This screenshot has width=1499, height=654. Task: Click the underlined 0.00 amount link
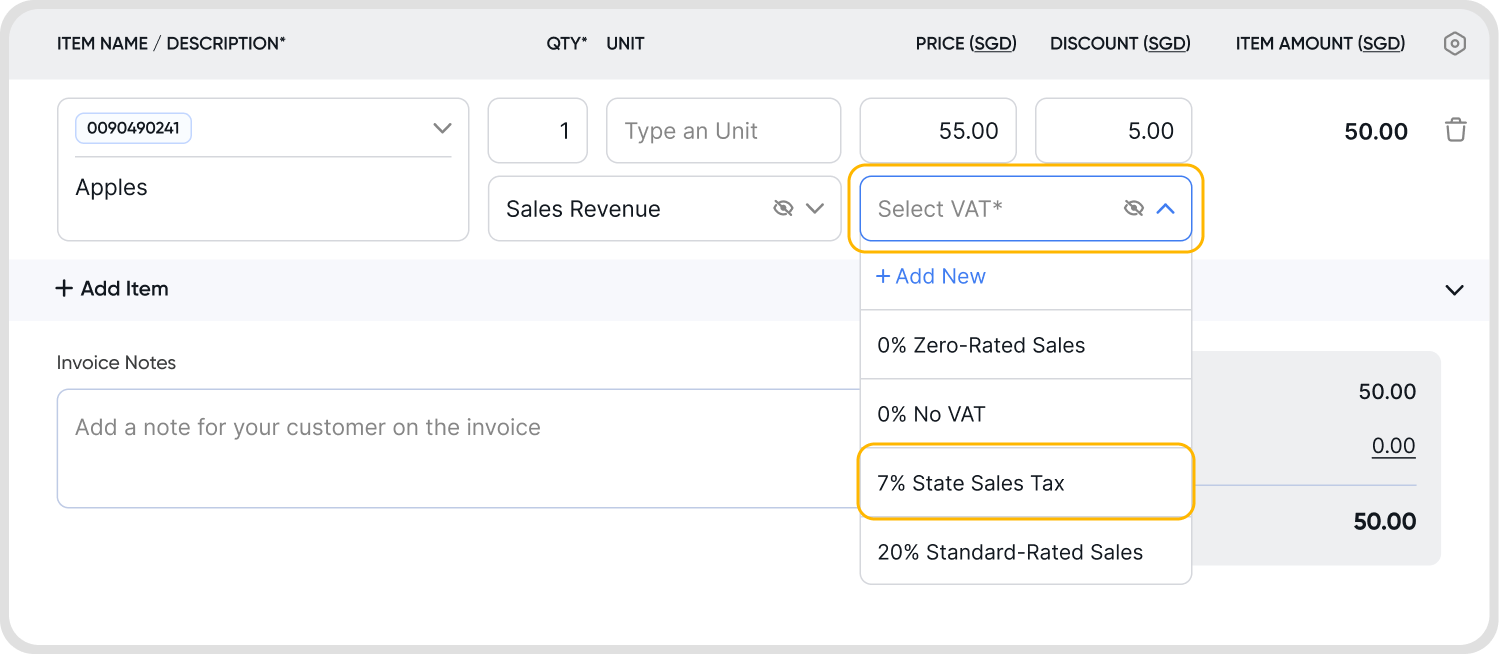click(x=1393, y=446)
